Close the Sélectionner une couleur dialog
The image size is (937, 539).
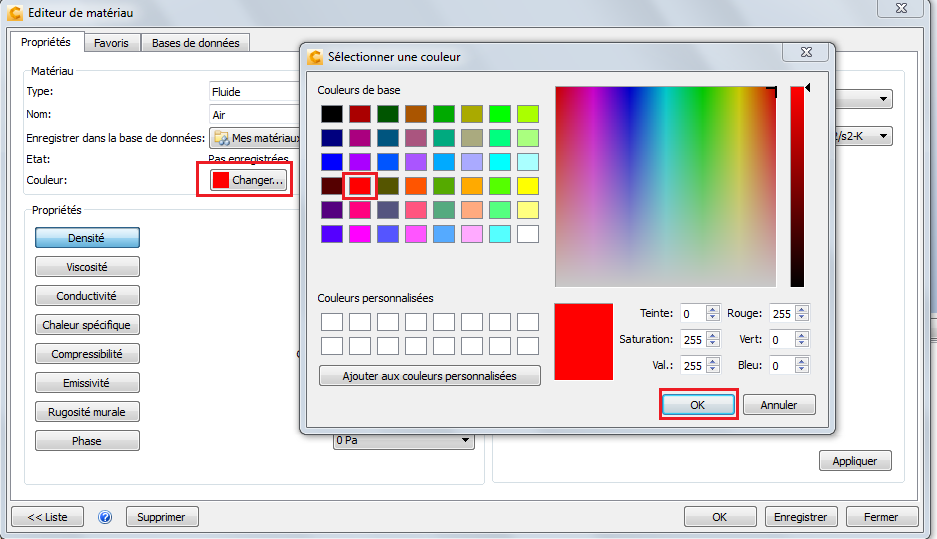coord(806,53)
